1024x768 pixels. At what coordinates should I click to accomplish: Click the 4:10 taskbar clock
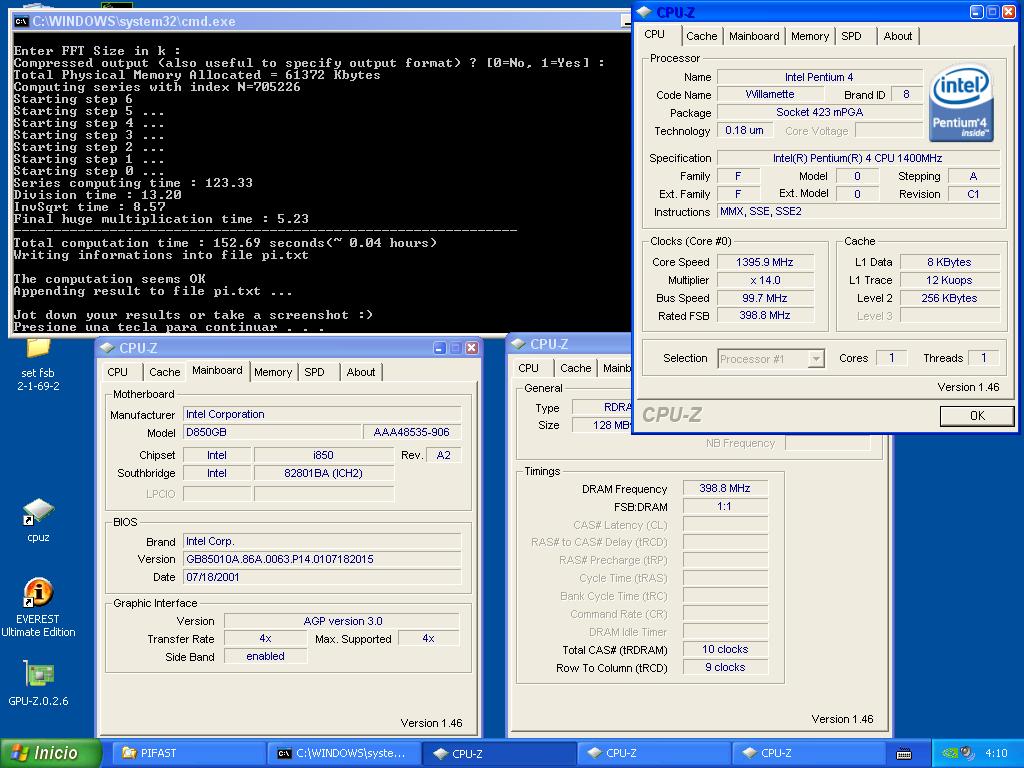pos(996,753)
